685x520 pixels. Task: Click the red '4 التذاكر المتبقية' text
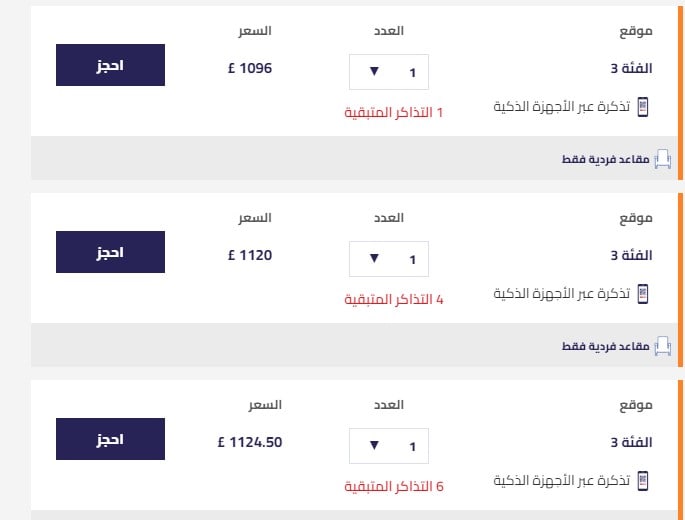394,300
